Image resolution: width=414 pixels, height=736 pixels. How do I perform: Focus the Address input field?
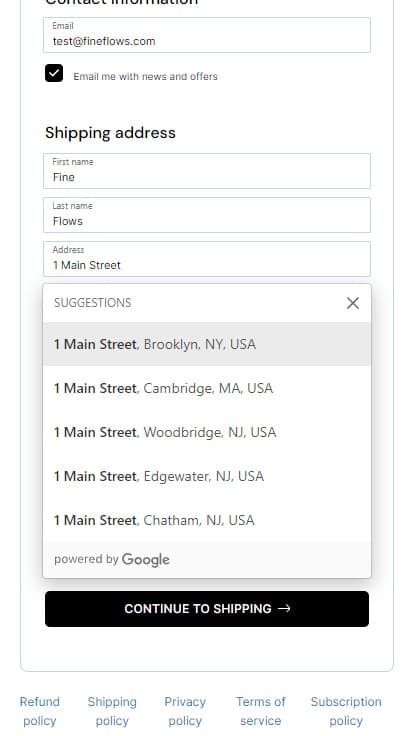[x=207, y=259]
